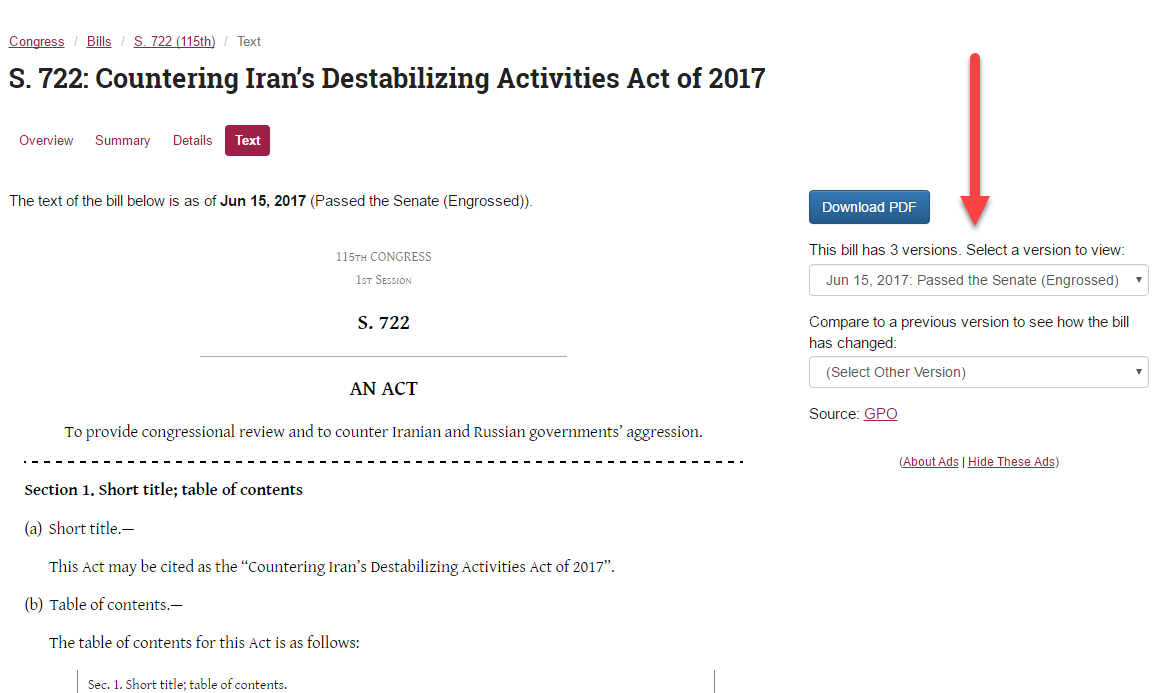Click the red arrow annotation
The image size is (1164, 693).
(976, 140)
